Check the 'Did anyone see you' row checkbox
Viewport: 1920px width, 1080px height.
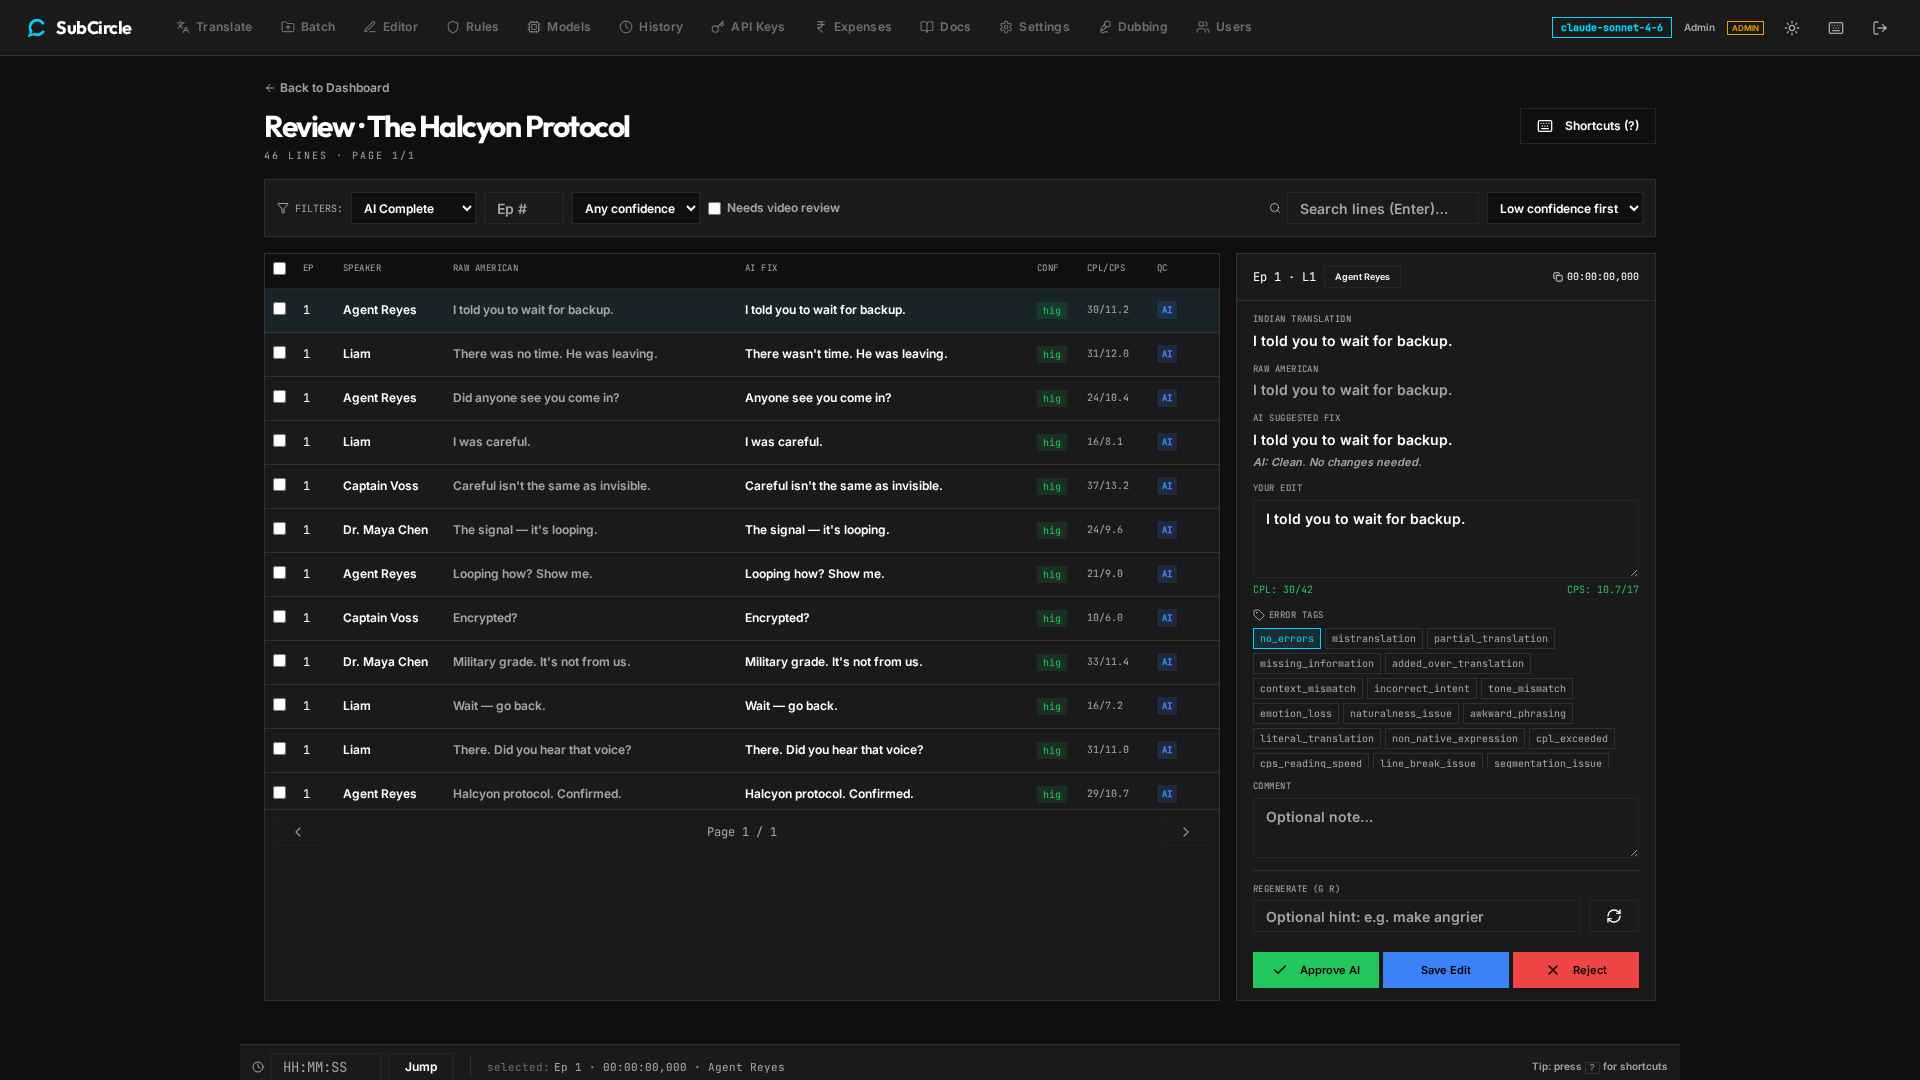tap(279, 397)
